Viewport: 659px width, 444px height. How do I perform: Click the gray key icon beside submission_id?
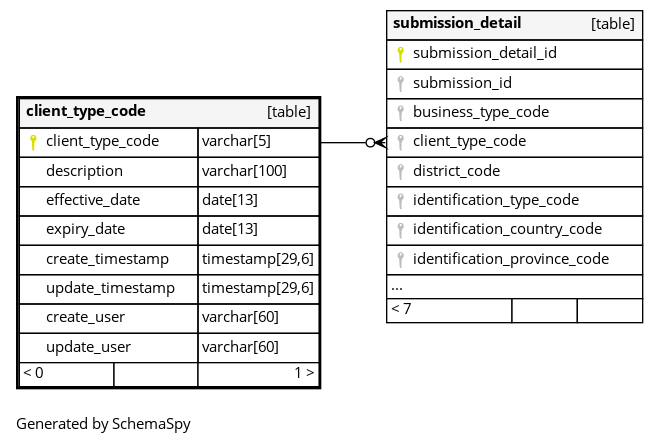coord(400,83)
